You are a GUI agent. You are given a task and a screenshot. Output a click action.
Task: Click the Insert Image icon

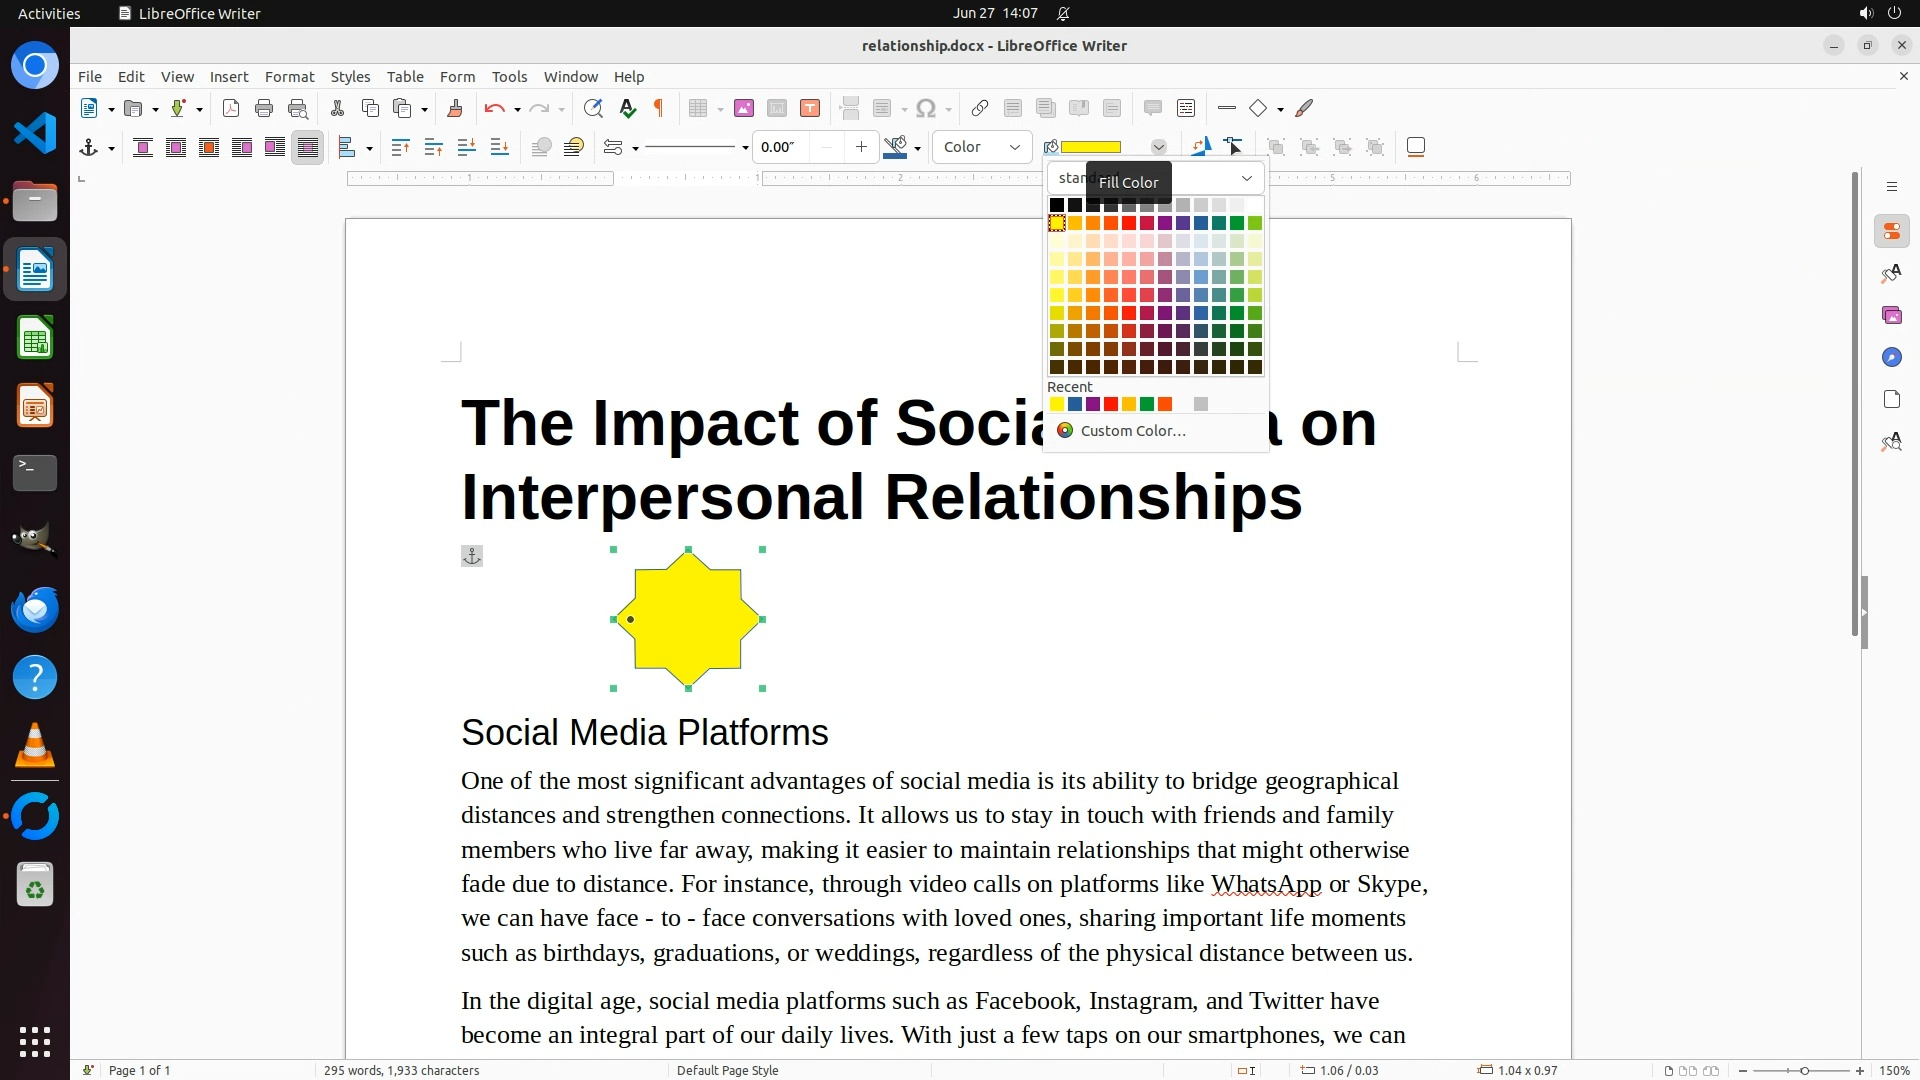pos(744,108)
